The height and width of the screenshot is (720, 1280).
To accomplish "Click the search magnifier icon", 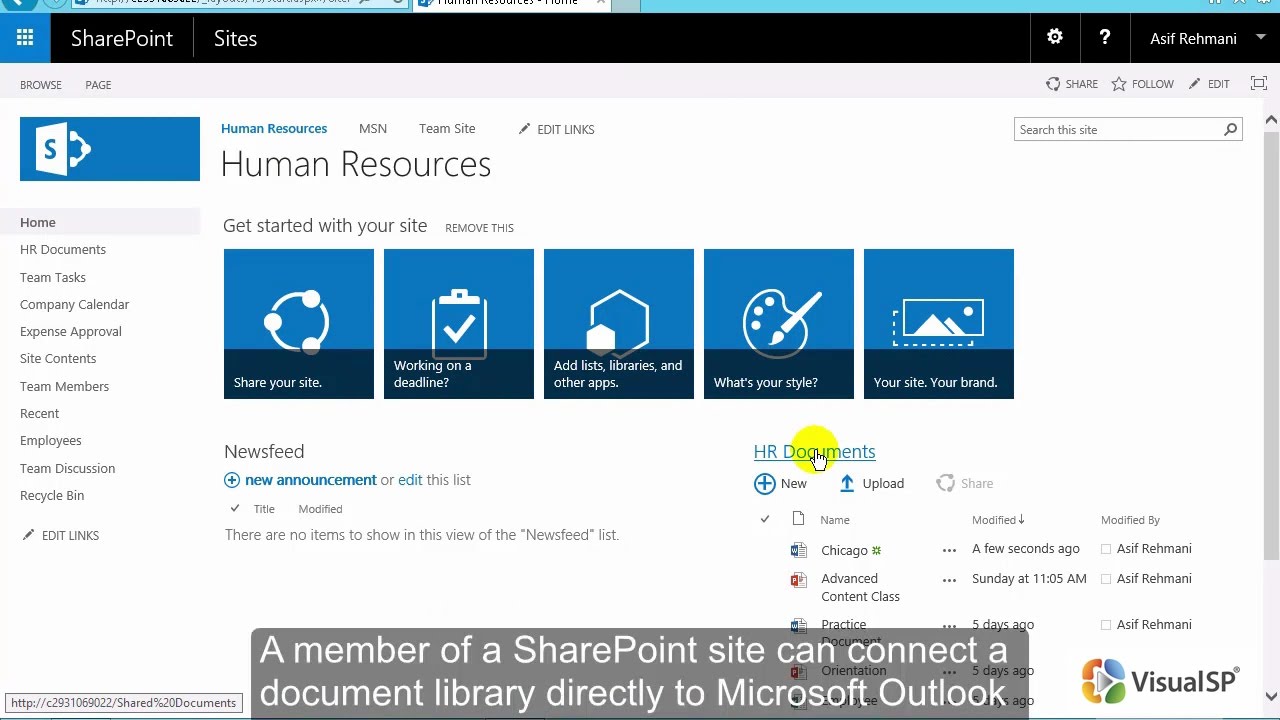I will coord(1231,129).
